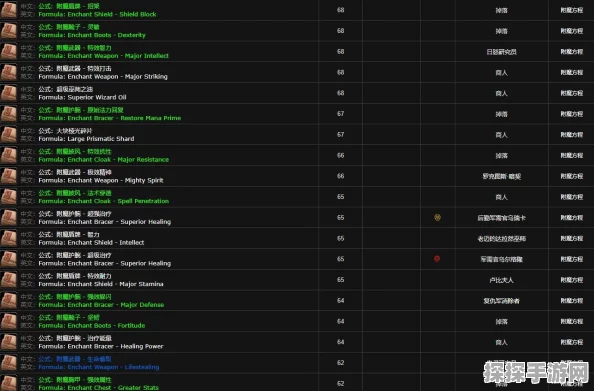Click the icon for Enchant Boots - Fortitude
Image resolution: width=594 pixels, height=391 pixels.
[x=9, y=321]
